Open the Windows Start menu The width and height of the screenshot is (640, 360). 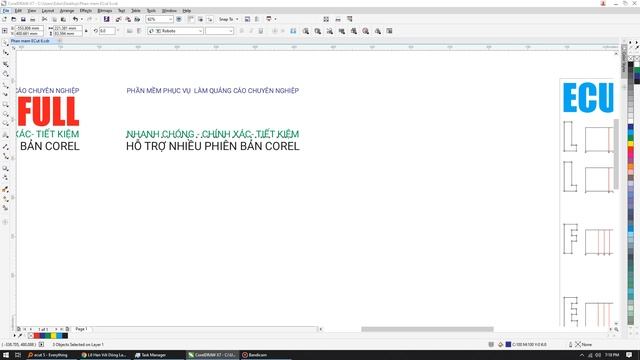click(x=6, y=355)
